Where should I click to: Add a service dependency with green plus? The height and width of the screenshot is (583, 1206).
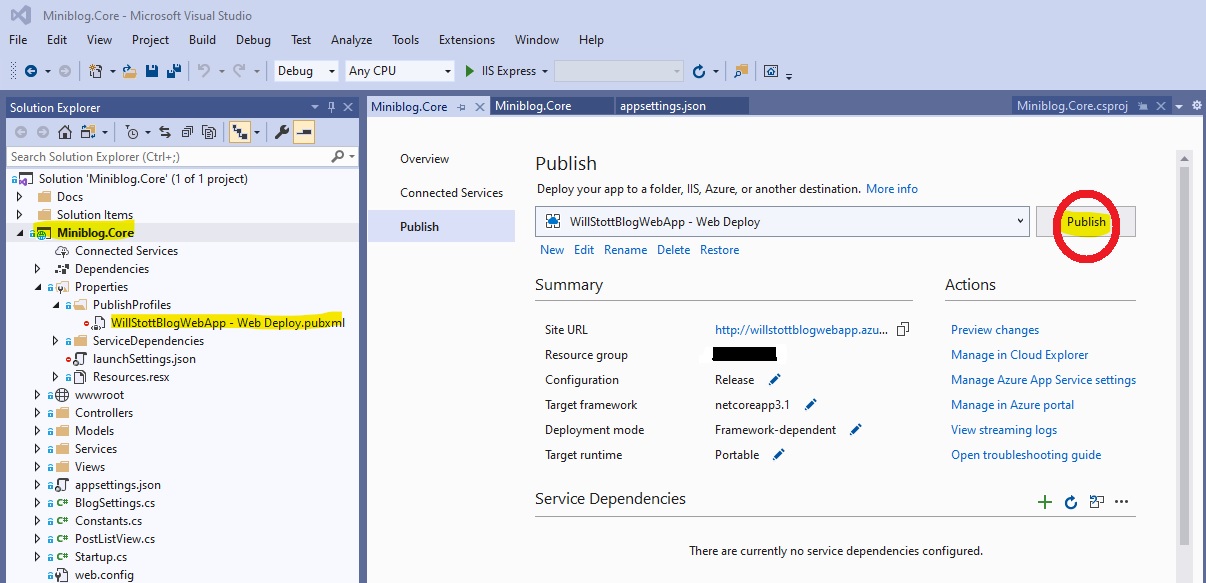pos(1045,502)
